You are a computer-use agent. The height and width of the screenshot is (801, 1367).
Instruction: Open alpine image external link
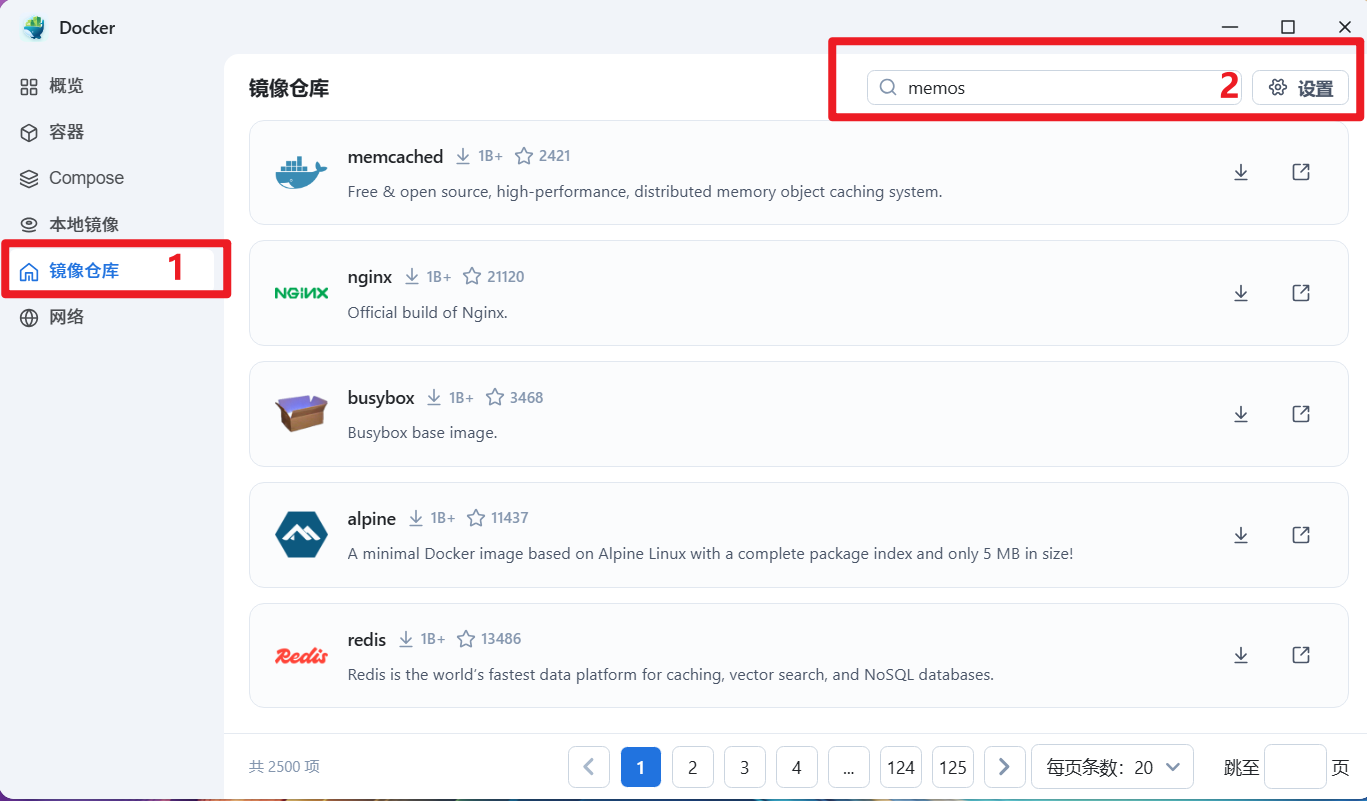[x=1301, y=535]
